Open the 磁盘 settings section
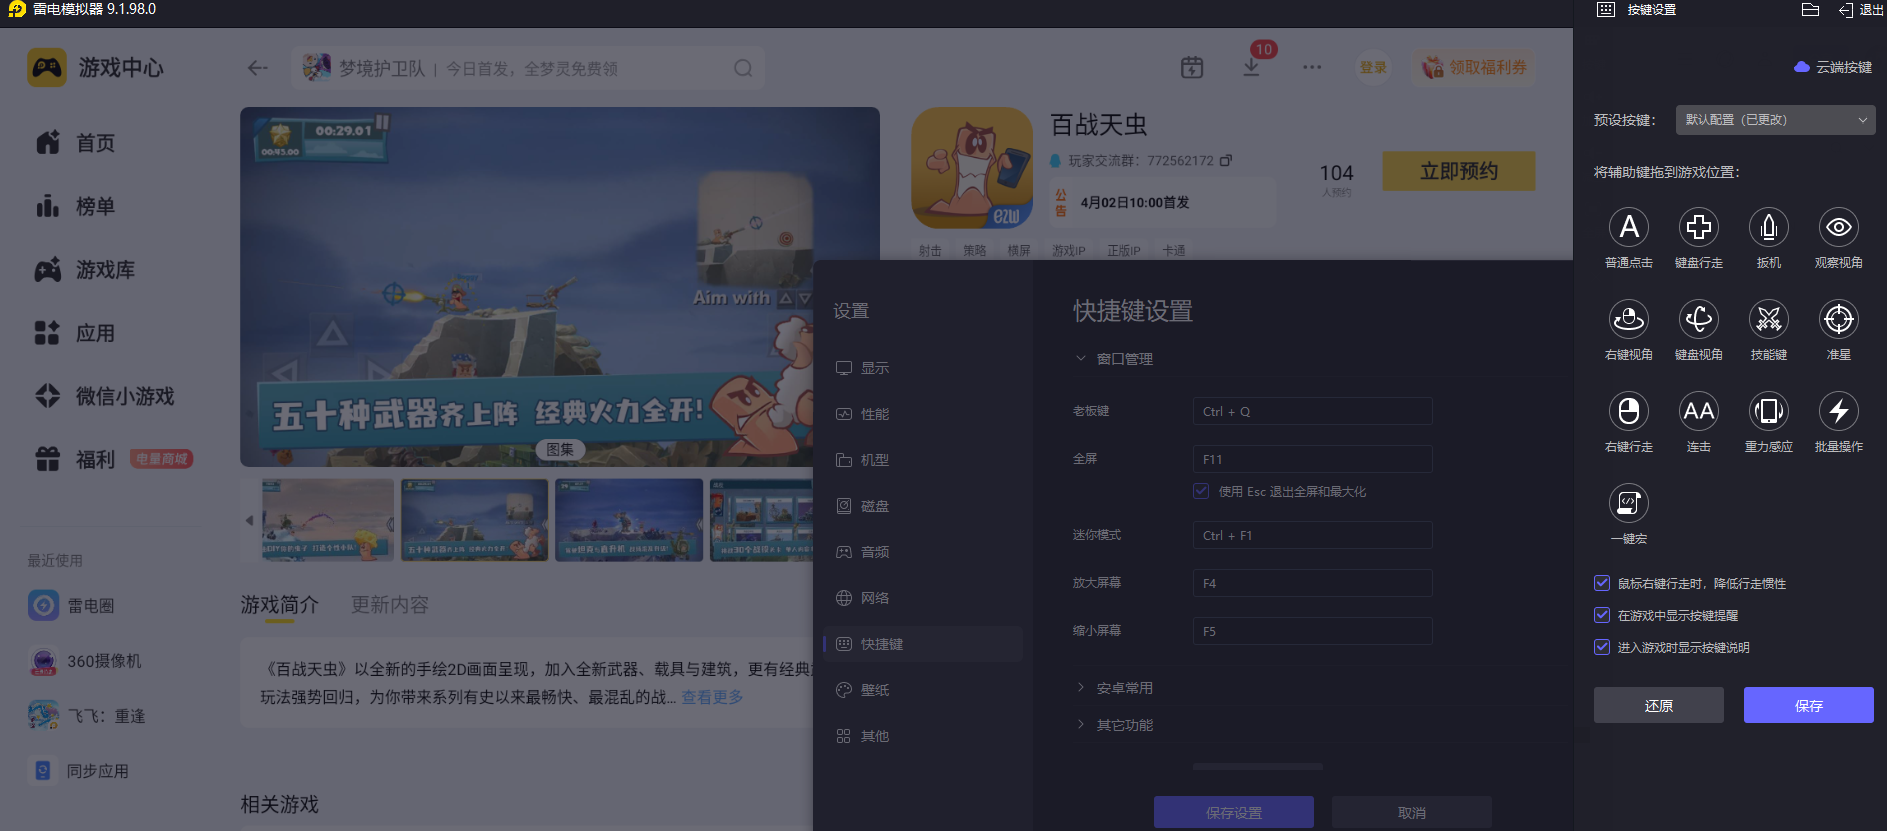Viewport: 1887px width, 831px height. (x=923, y=506)
